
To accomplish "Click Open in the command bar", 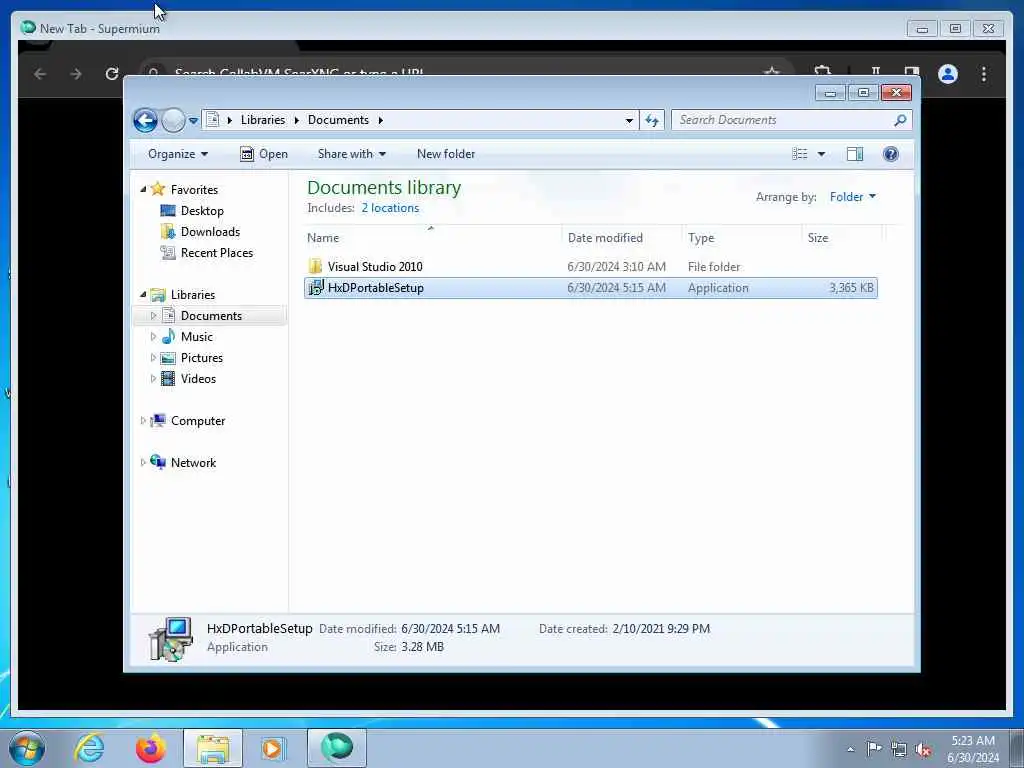I will pyautogui.click(x=264, y=154).
